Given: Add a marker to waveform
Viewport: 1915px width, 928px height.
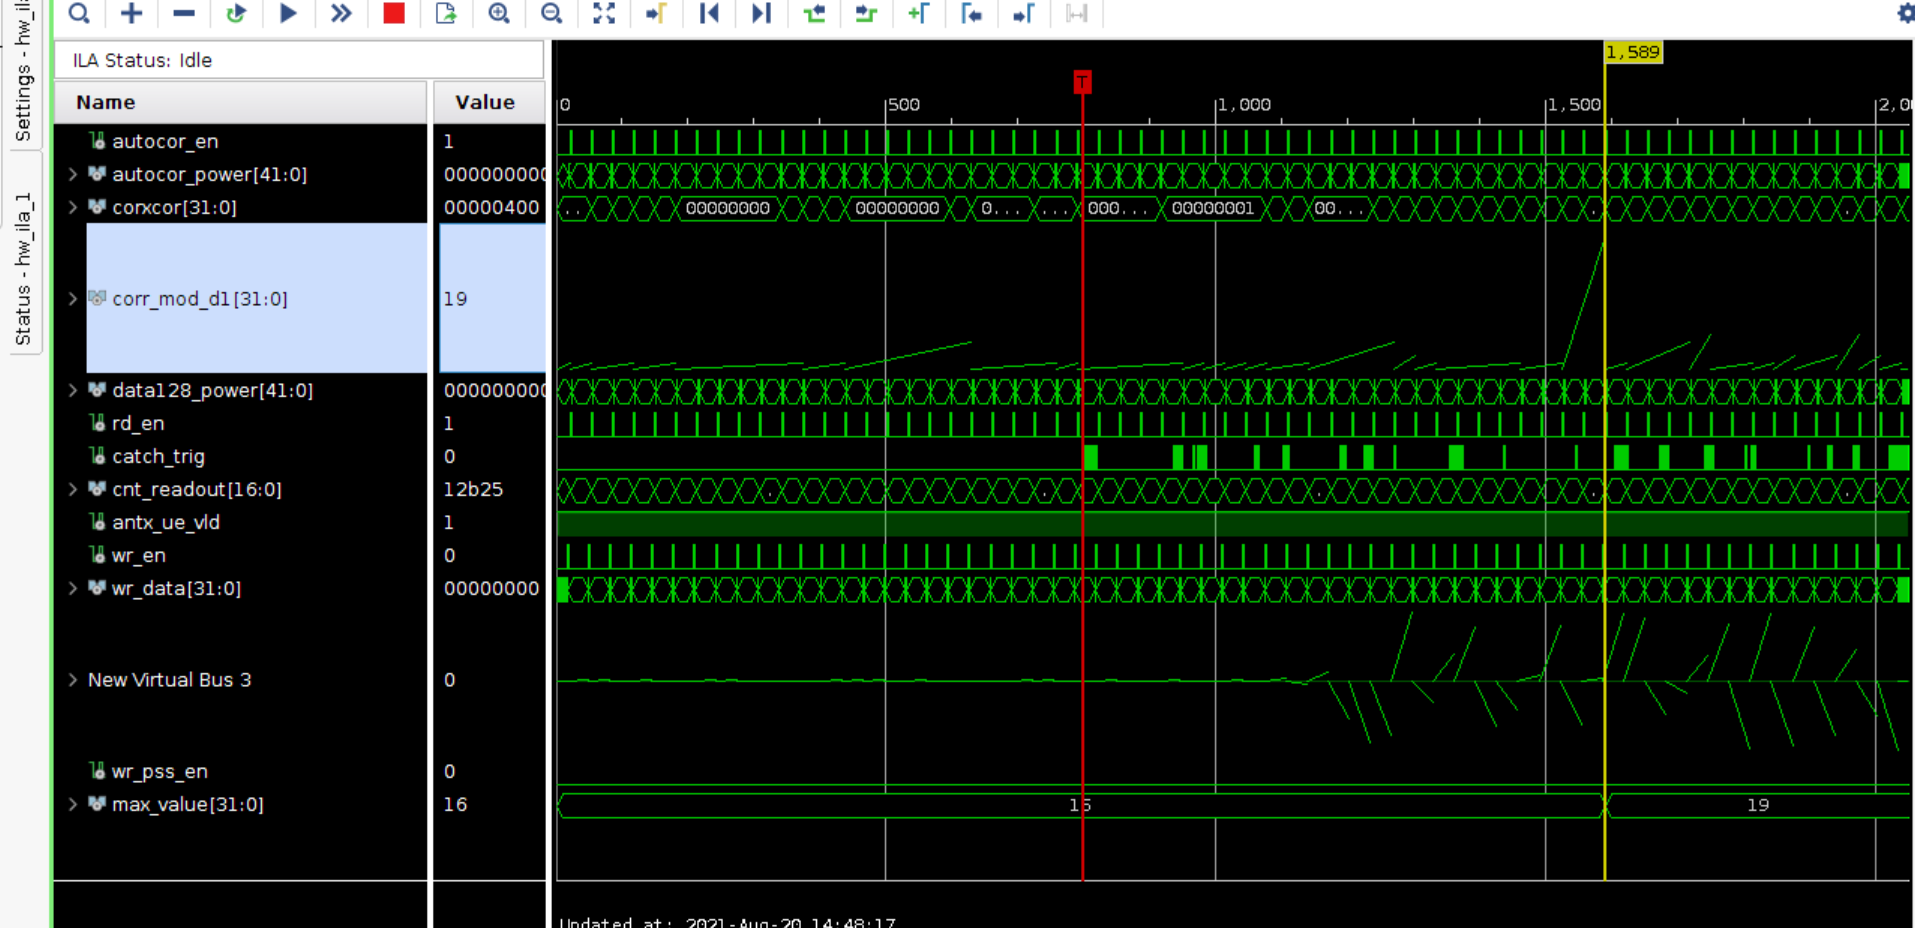Looking at the screenshot, I should tap(919, 13).
